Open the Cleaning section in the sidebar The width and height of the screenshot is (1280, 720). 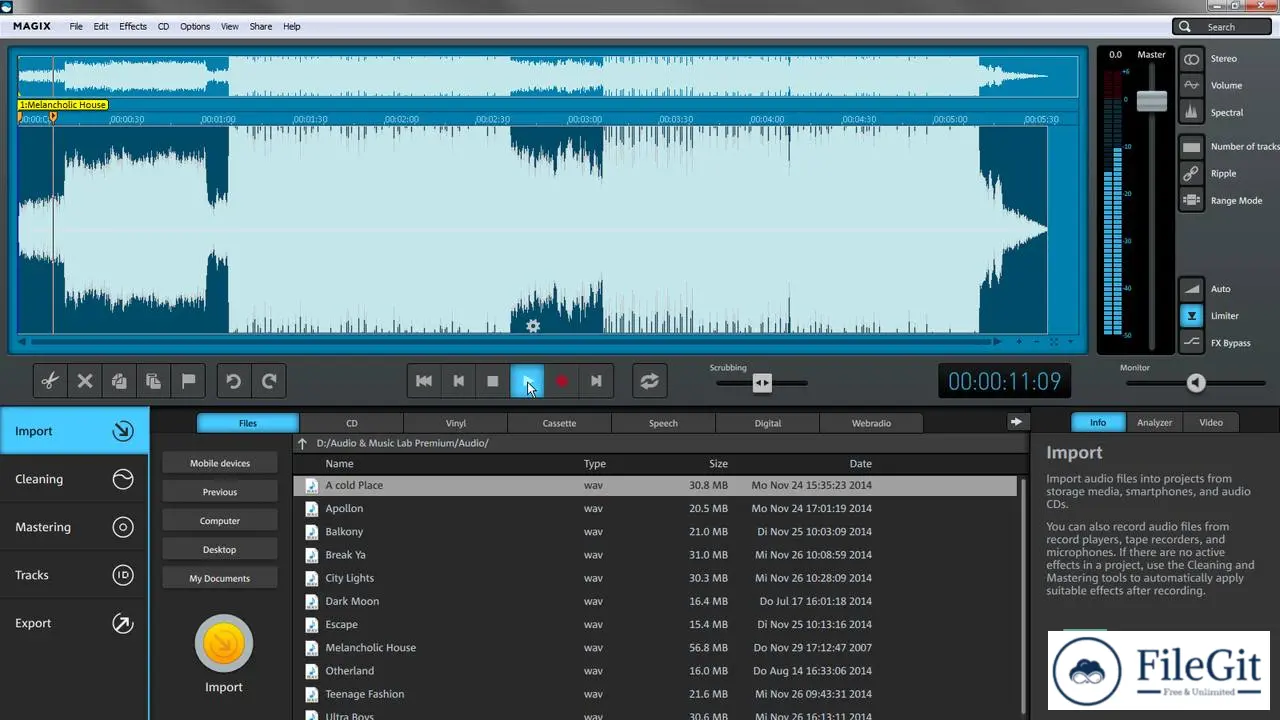(x=74, y=479)
